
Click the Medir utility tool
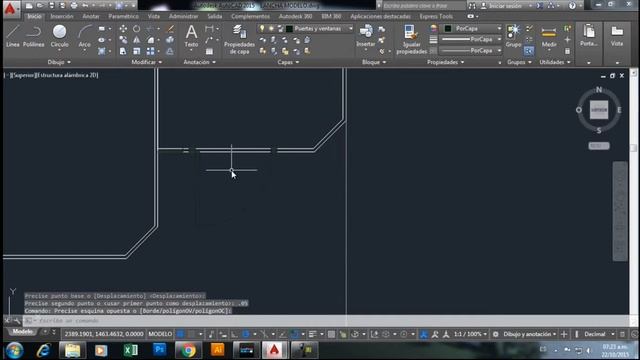(549, 36)
